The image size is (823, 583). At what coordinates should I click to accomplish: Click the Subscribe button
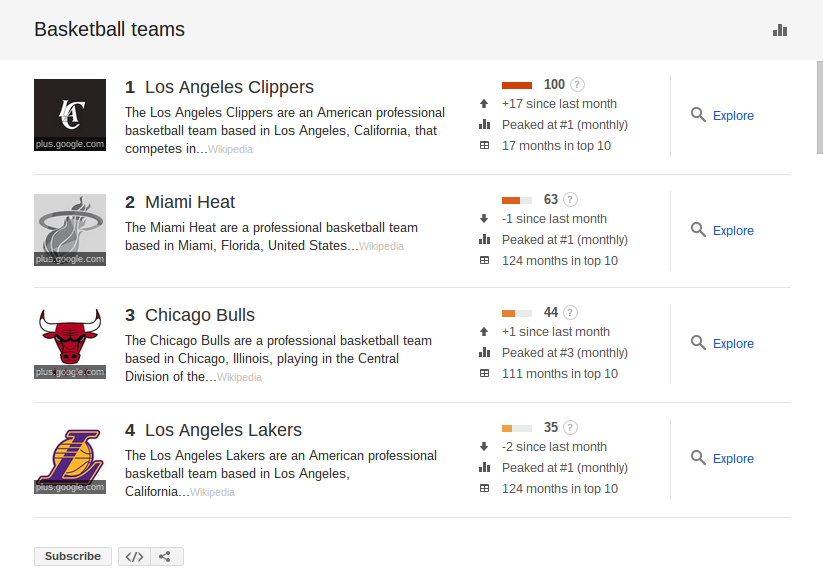[x=73, y=556]
